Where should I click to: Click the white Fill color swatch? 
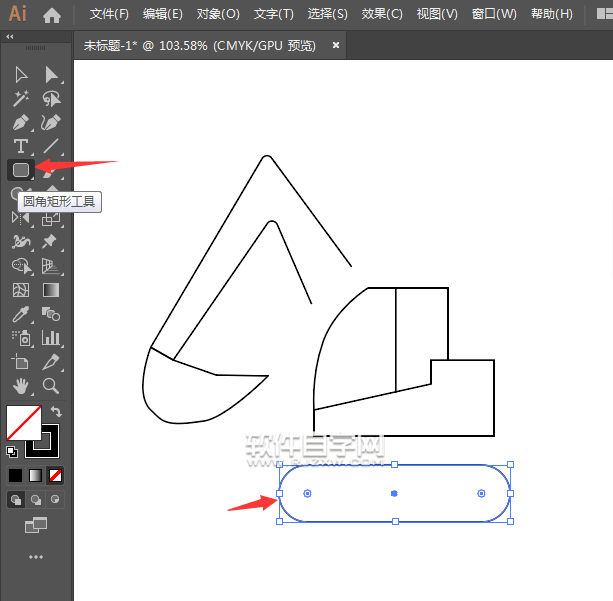click(20, 420)
